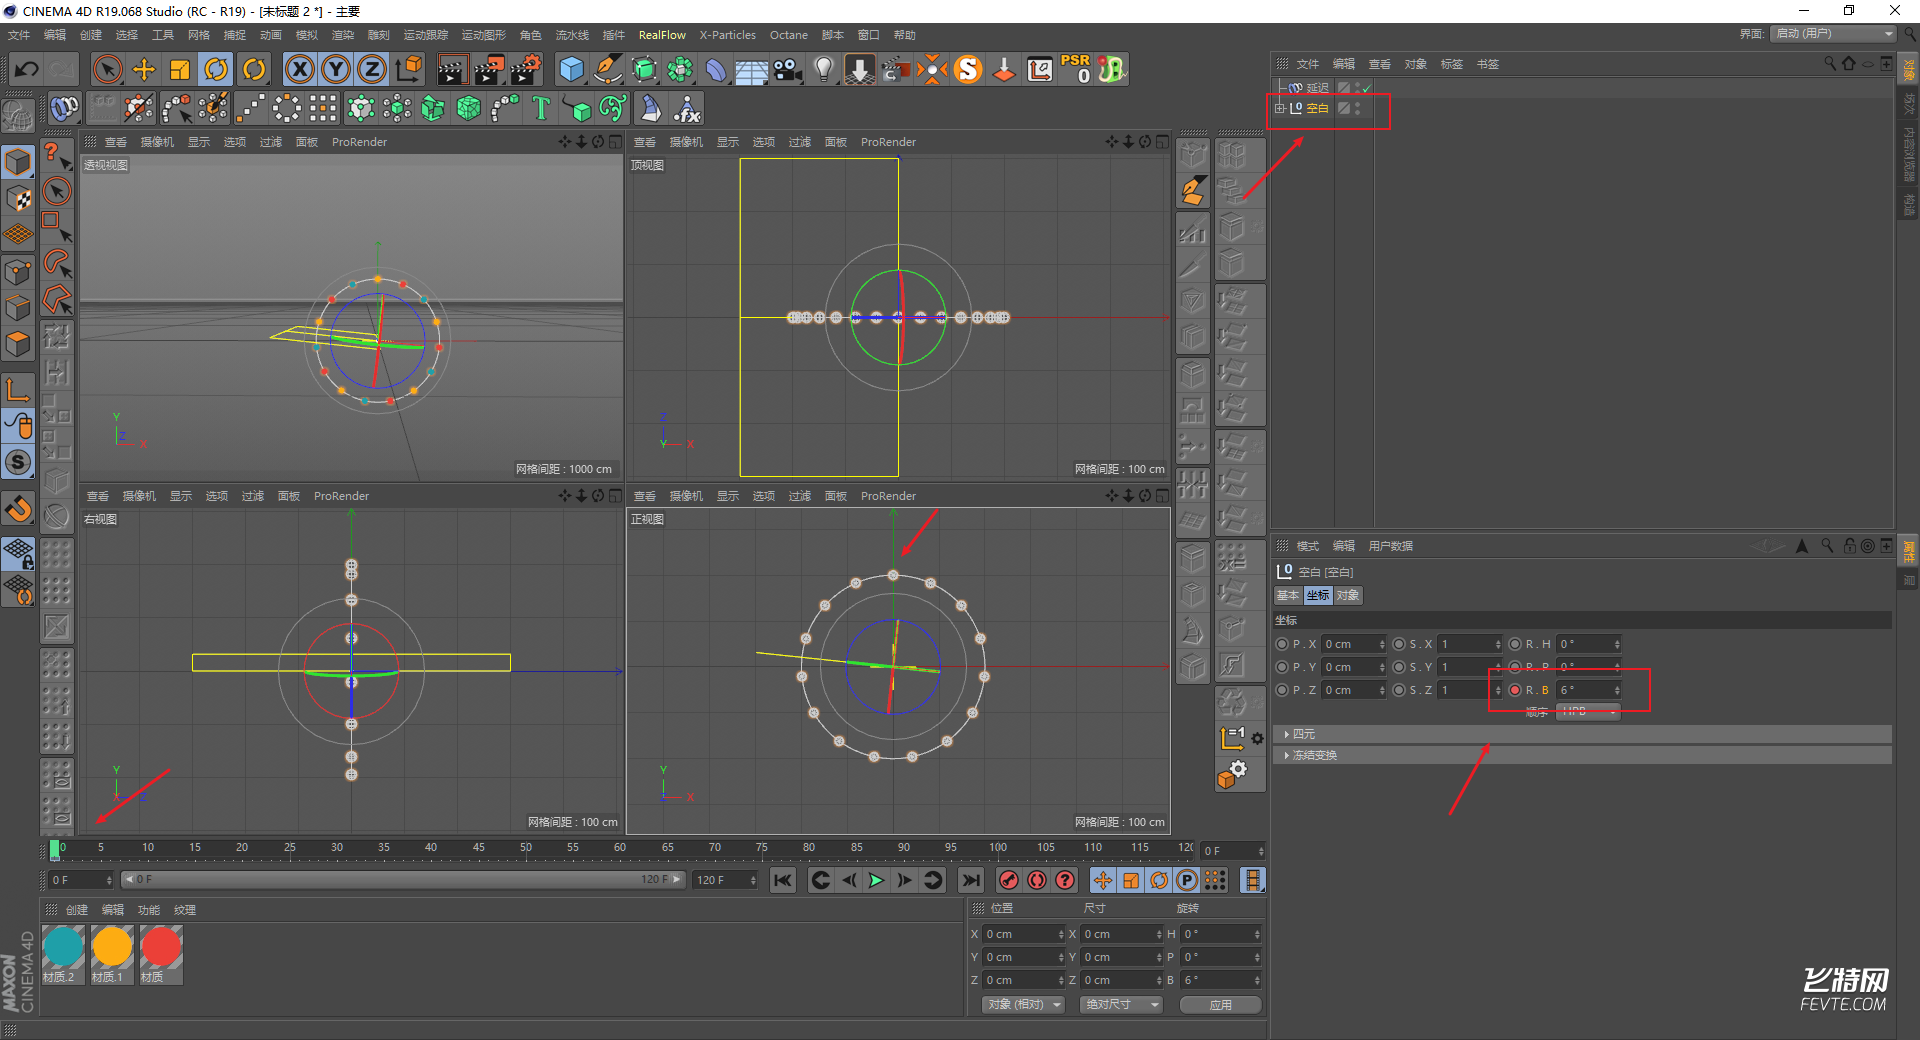Click the B rotation field in coordinates manager
Image resolution: width=1920 pixels, height=1040 pixels.
pos(1221,980)
